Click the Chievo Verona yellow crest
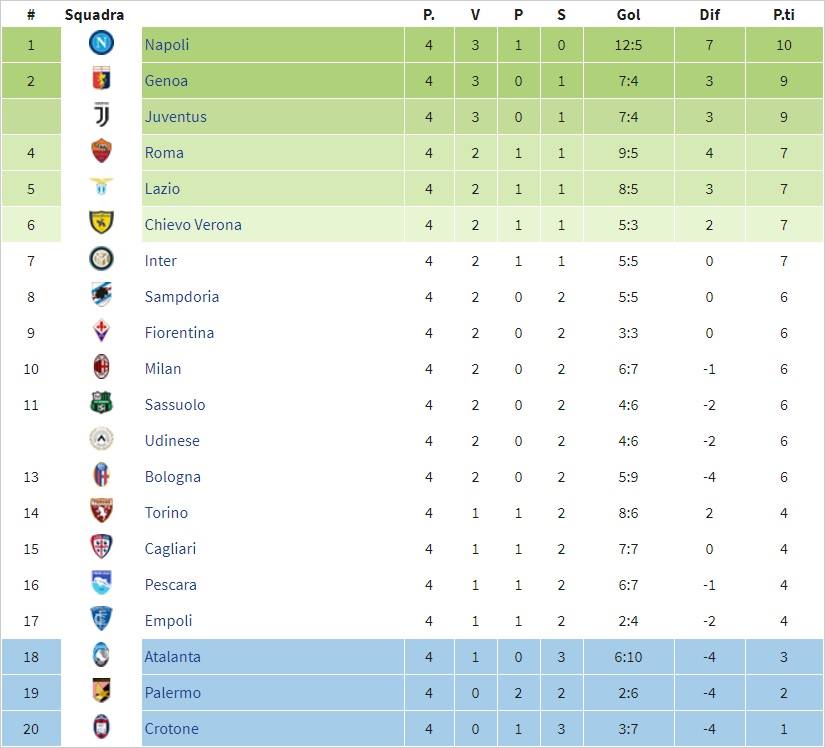The width and height of the screenshot is (825, 748). coord(101,224)
